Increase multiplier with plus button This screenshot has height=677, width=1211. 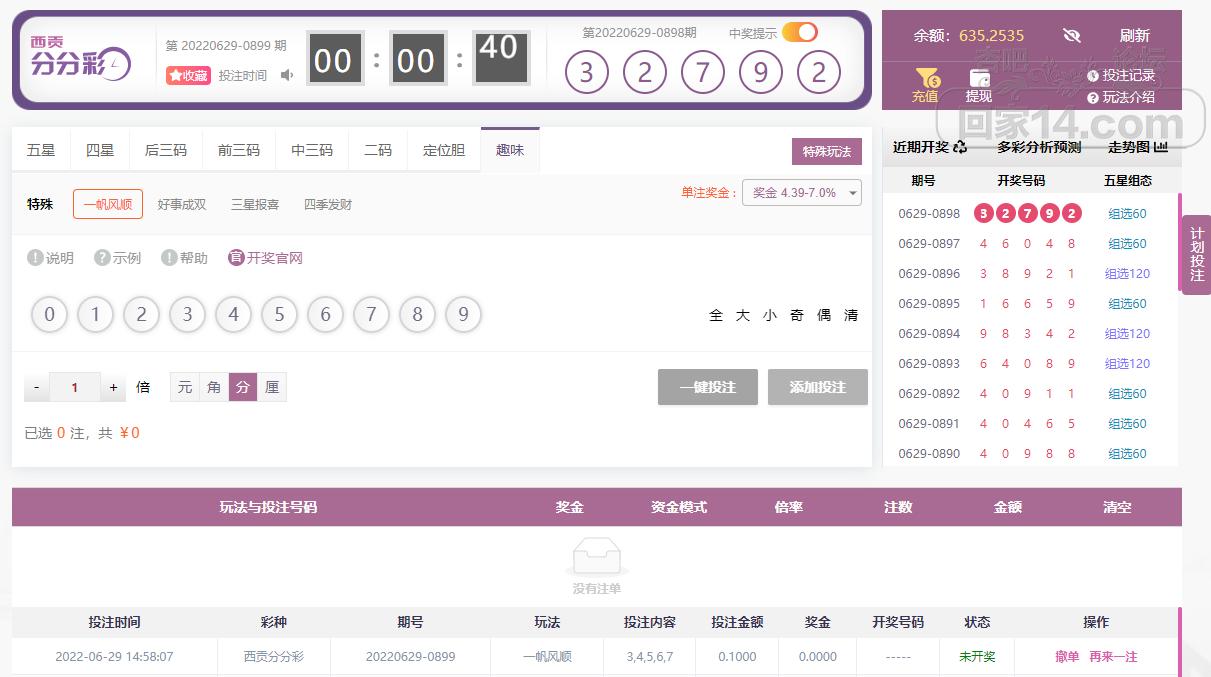[113, 387]
